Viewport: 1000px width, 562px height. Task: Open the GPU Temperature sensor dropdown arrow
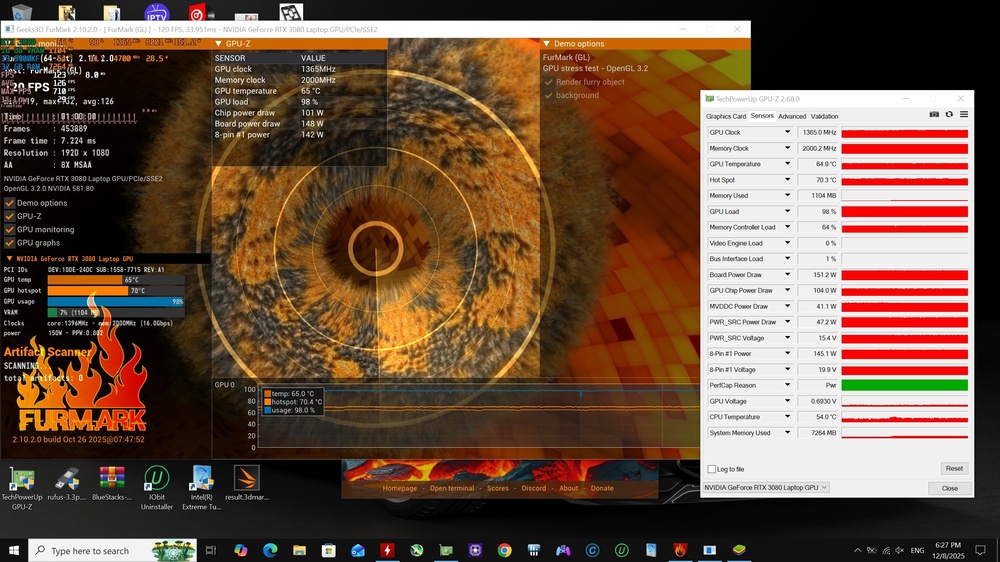(787, 164)
